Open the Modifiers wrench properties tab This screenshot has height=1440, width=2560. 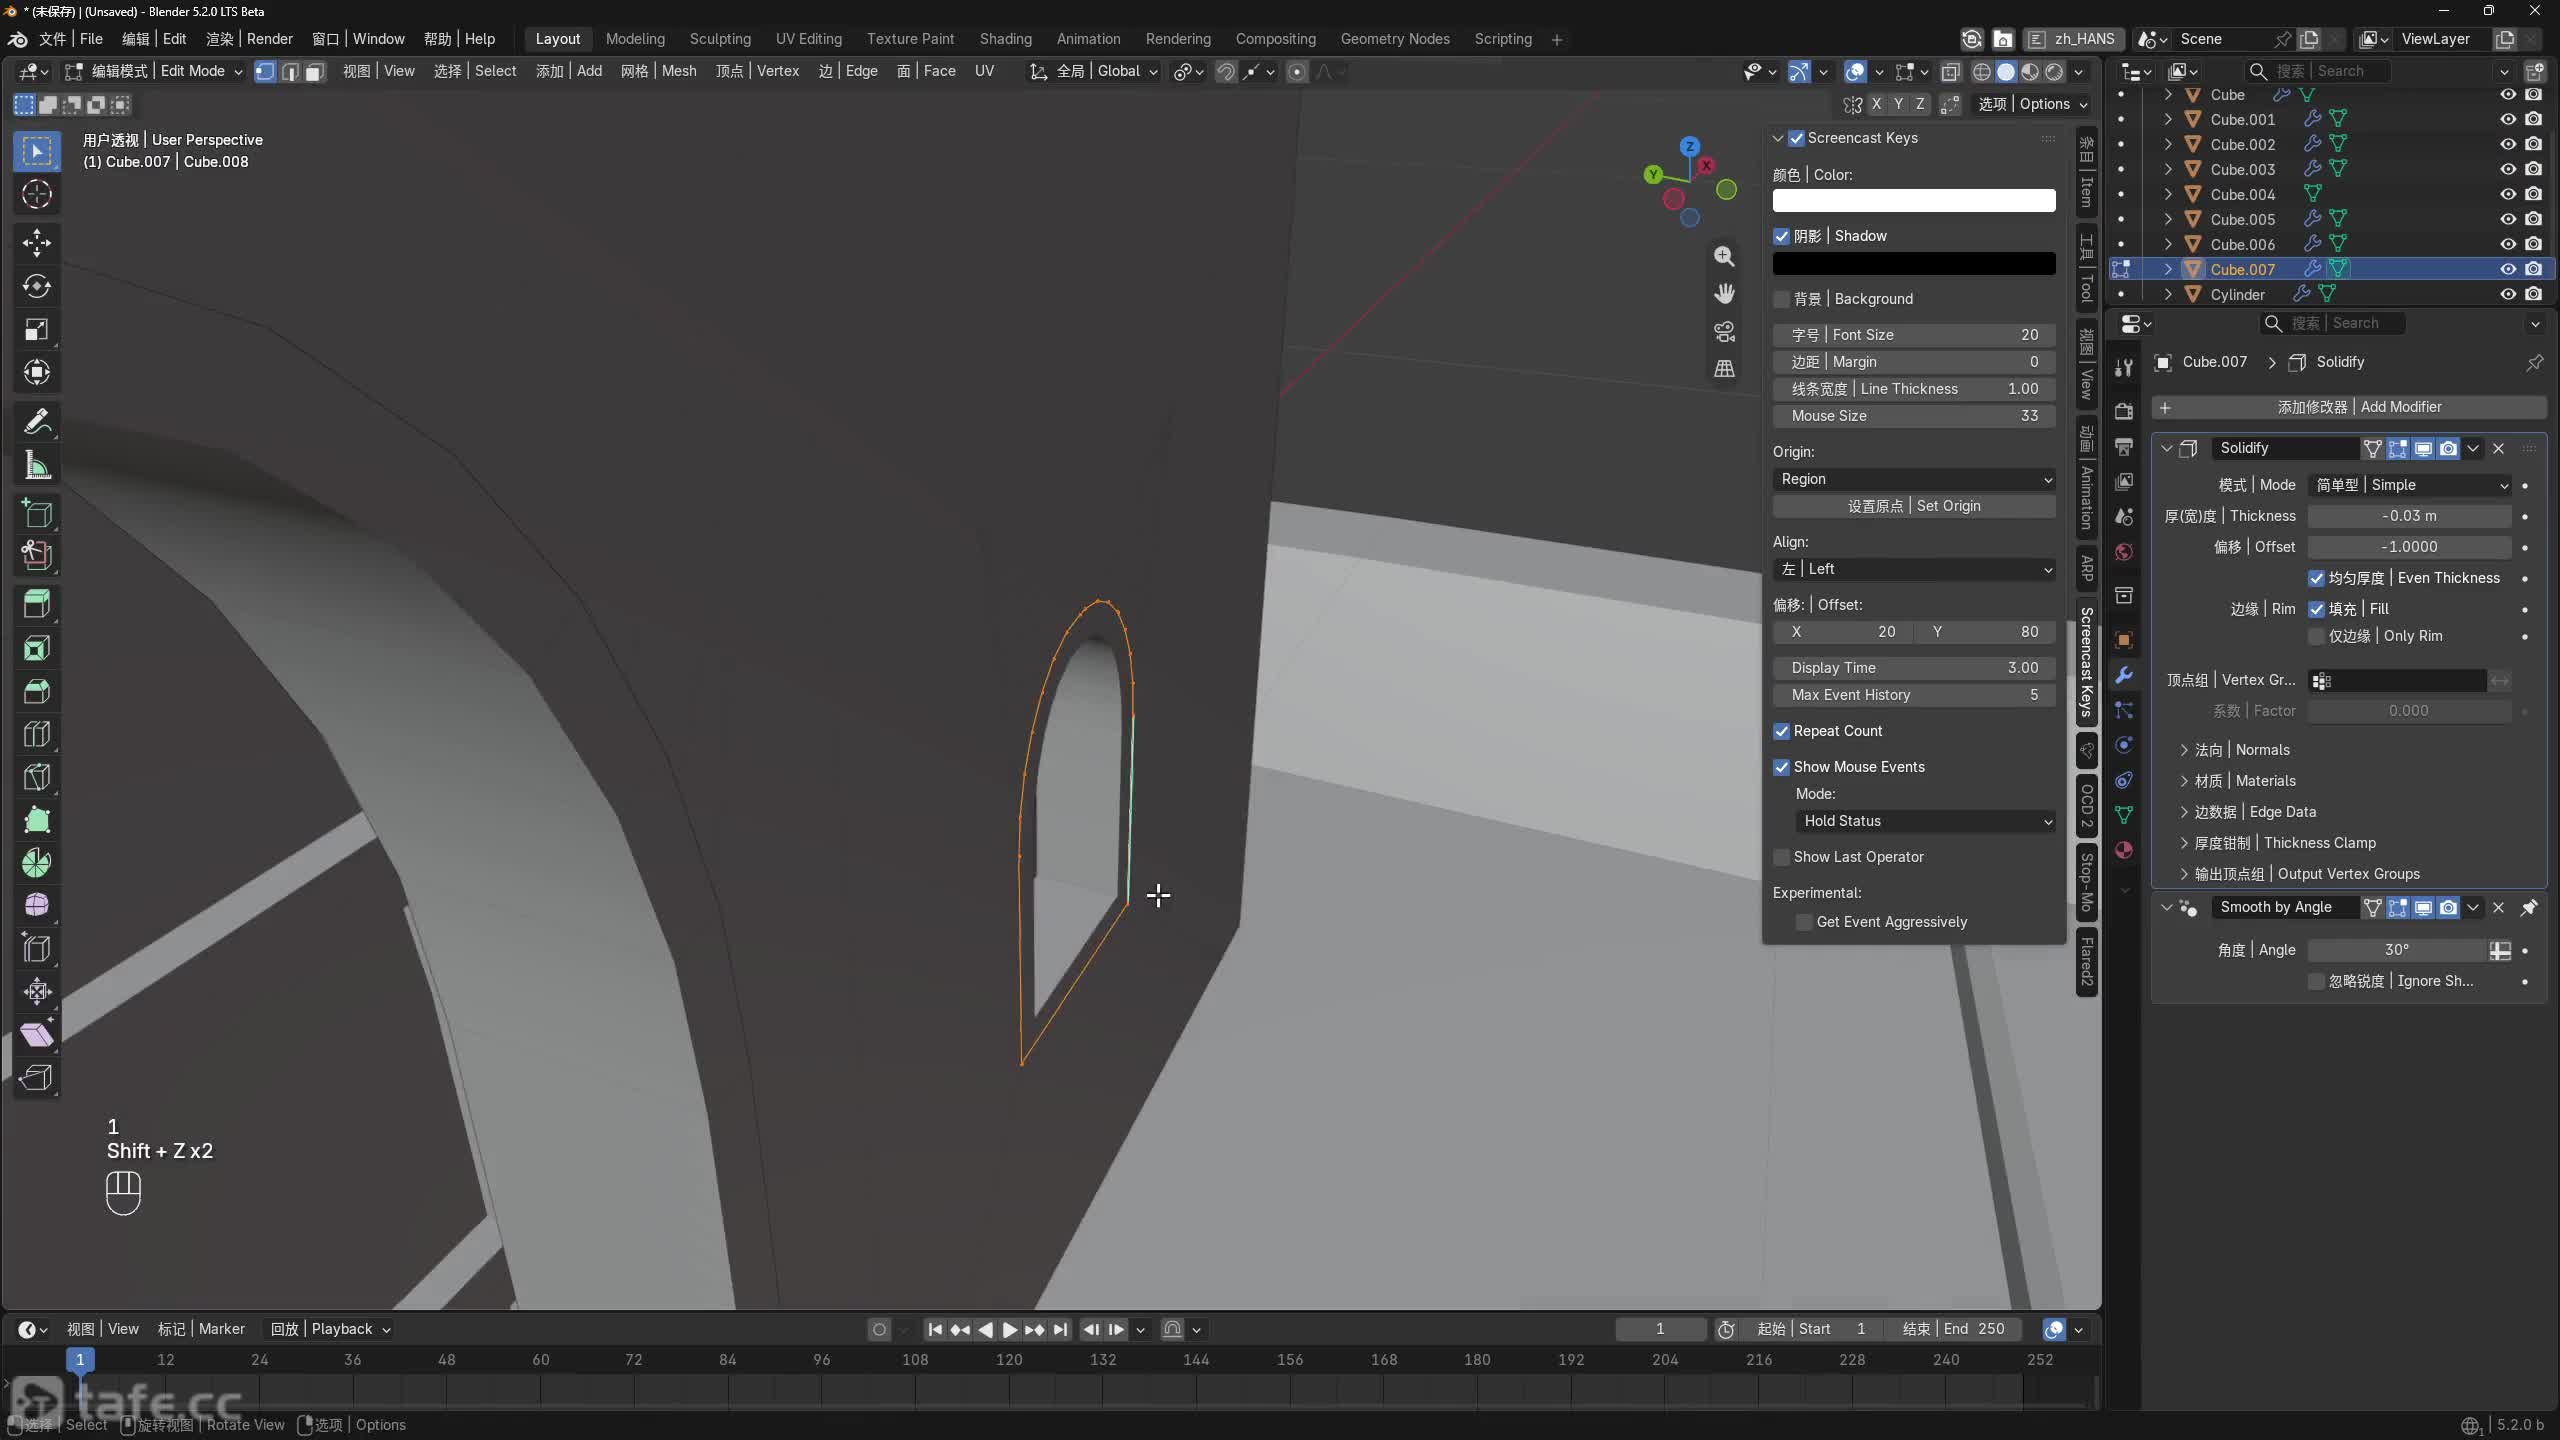point(2124,675)
